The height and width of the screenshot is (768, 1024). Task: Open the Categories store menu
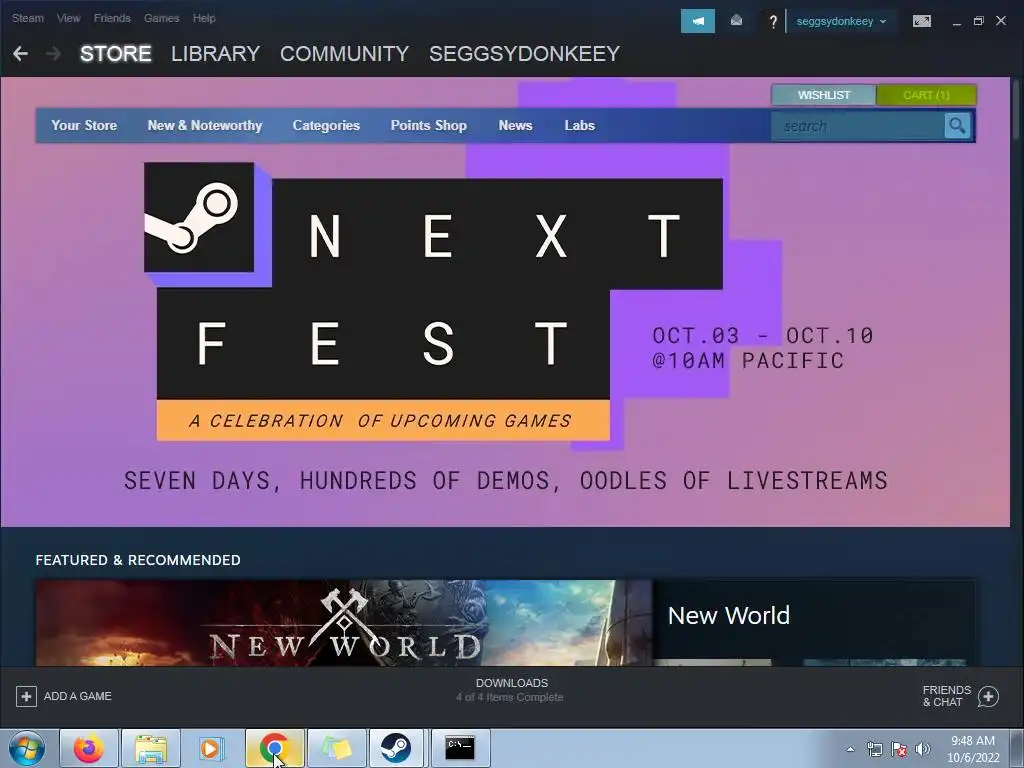pos(326,125)
